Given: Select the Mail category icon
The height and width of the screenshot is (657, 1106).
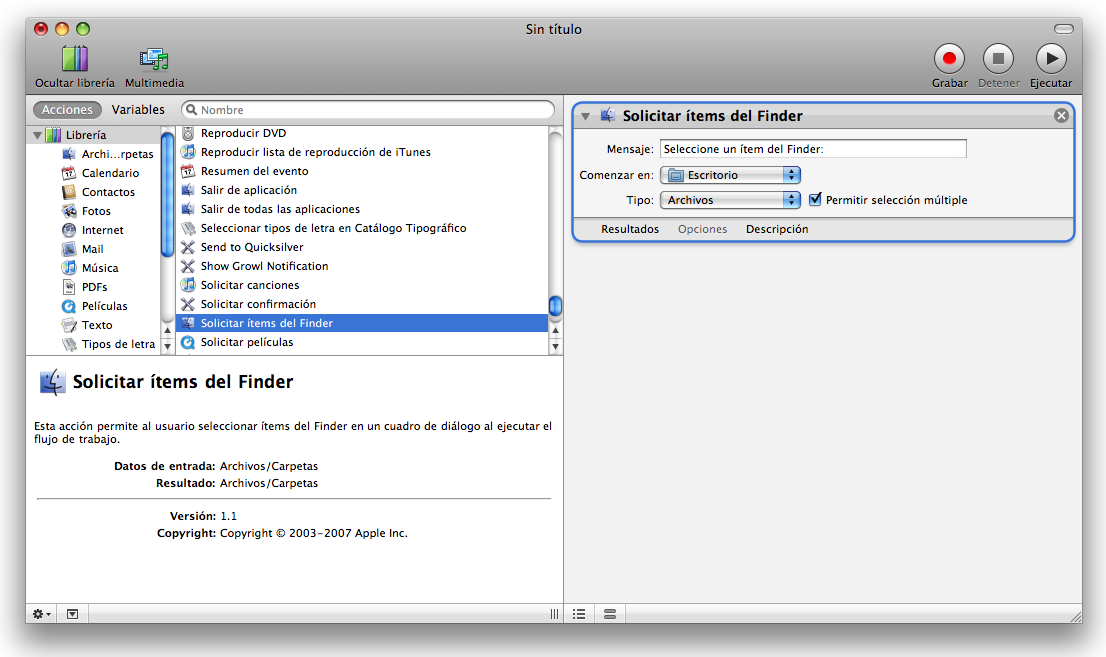Looking at the screenshot, I should (68, 249).
